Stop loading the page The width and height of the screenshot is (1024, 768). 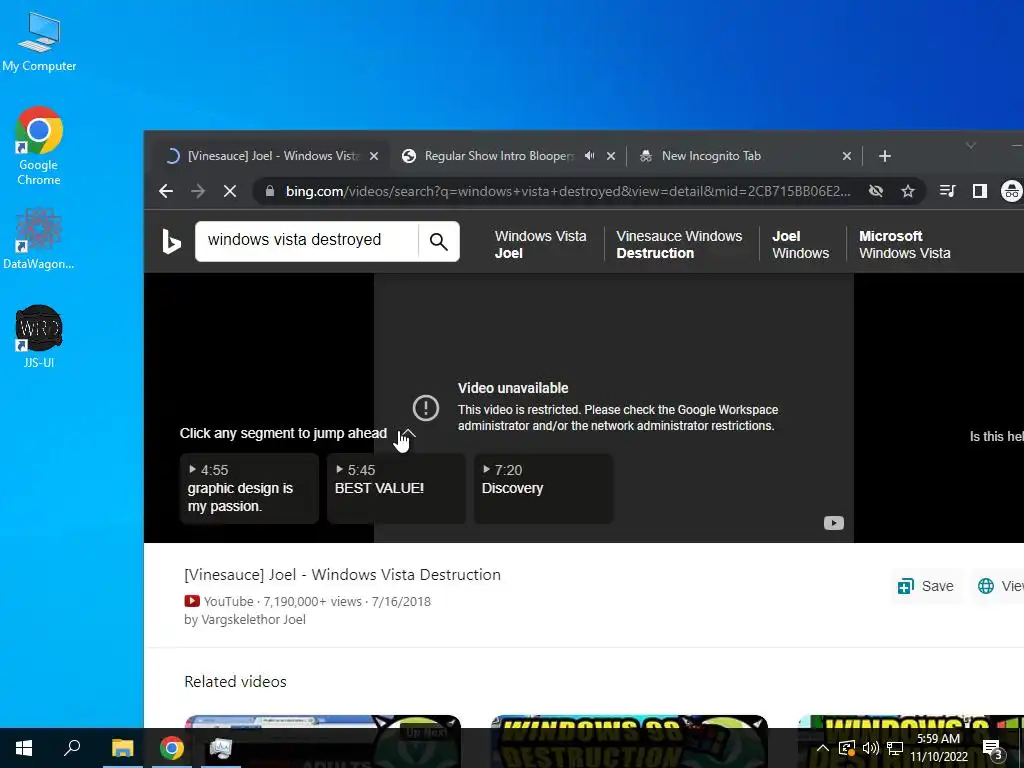(230, 191)
